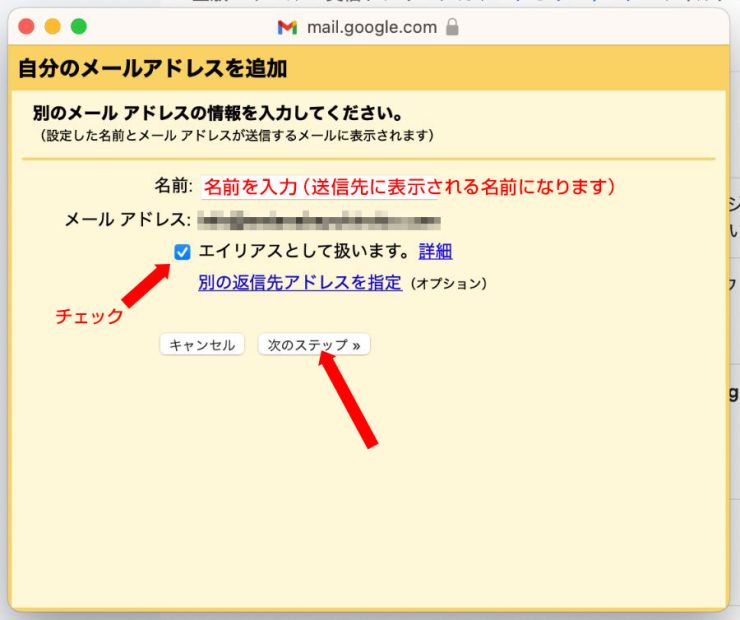Click the mail.google.com address text

(370, 27)
